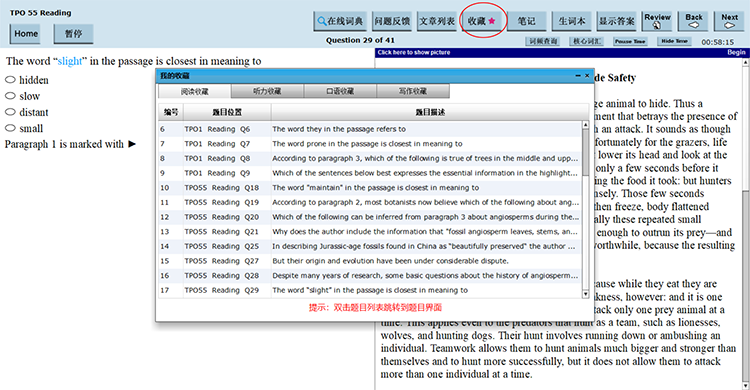The height and width of the screenshot is (390, 750).
Task: Select the 'small' answer option
Action: [x=10, y=128]
